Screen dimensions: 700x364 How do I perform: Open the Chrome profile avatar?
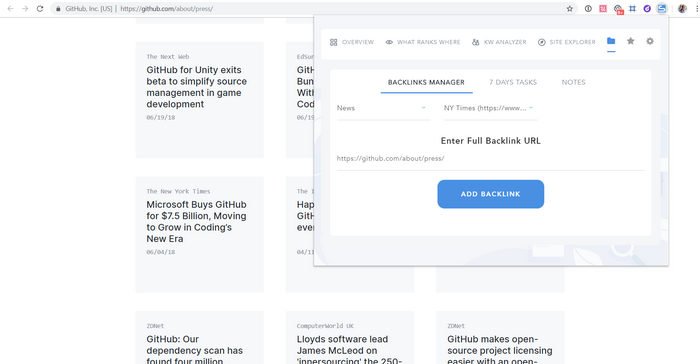pos(682,8)
